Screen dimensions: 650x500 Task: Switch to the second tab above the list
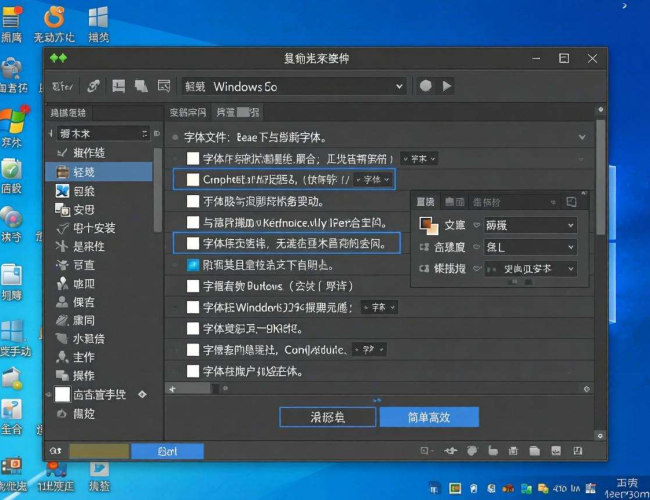238,112
